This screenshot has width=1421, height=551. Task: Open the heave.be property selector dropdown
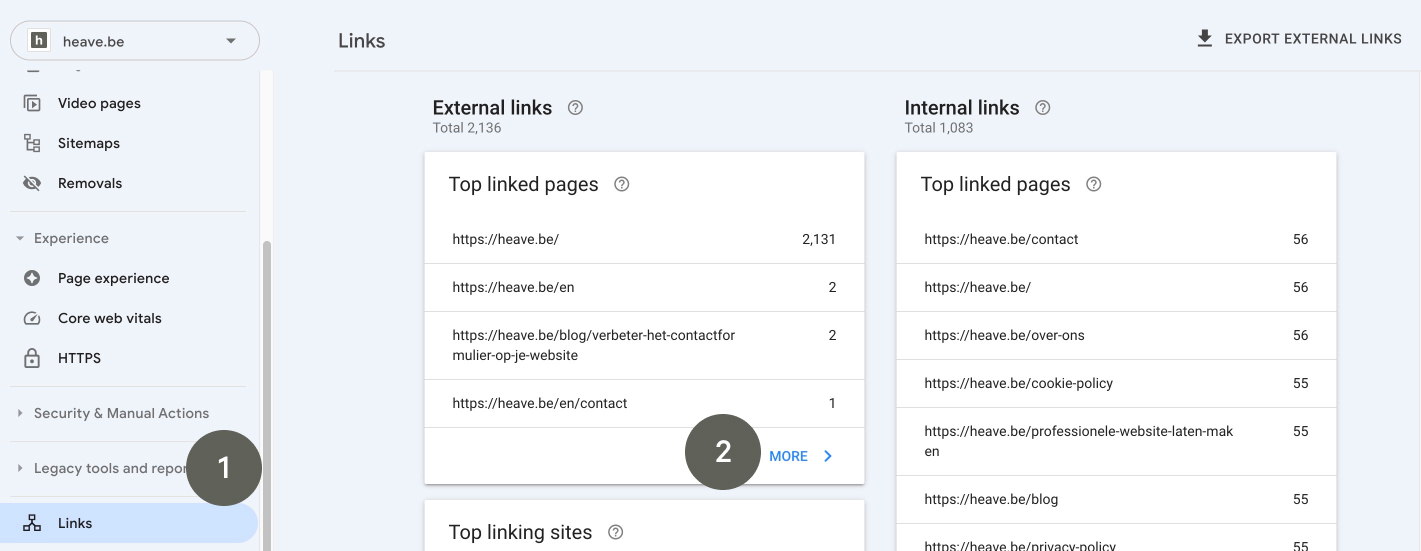(134, 41)
